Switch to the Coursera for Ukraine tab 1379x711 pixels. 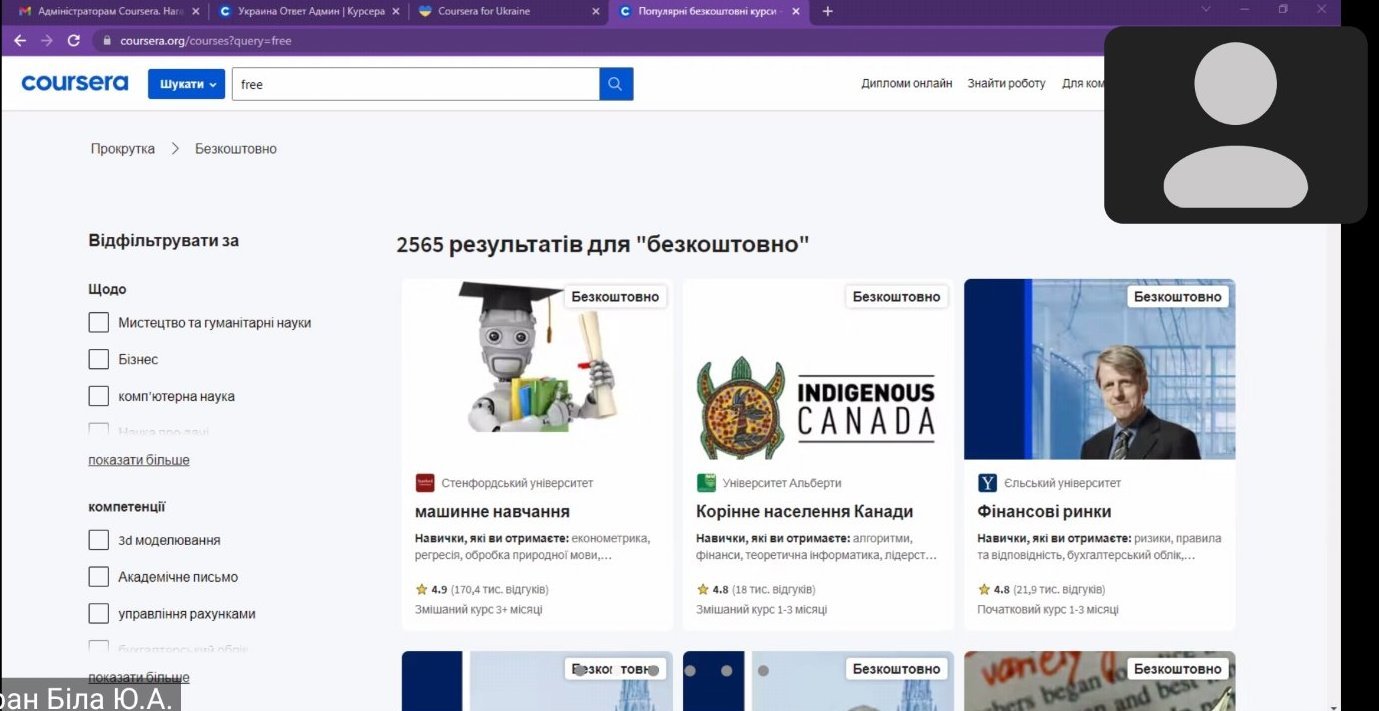(x=509, y=12)
